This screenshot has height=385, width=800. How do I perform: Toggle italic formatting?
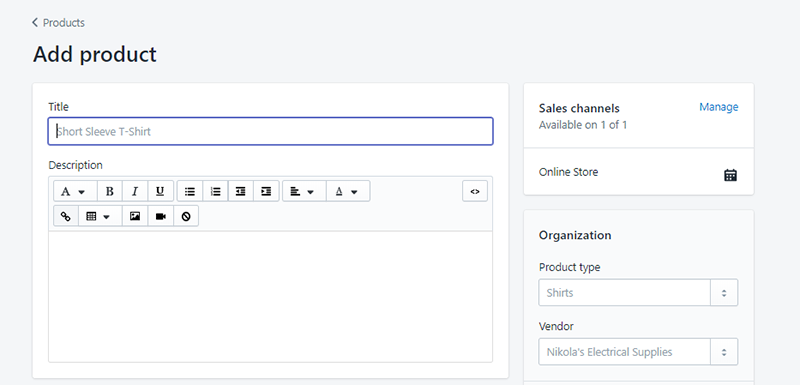135,191
